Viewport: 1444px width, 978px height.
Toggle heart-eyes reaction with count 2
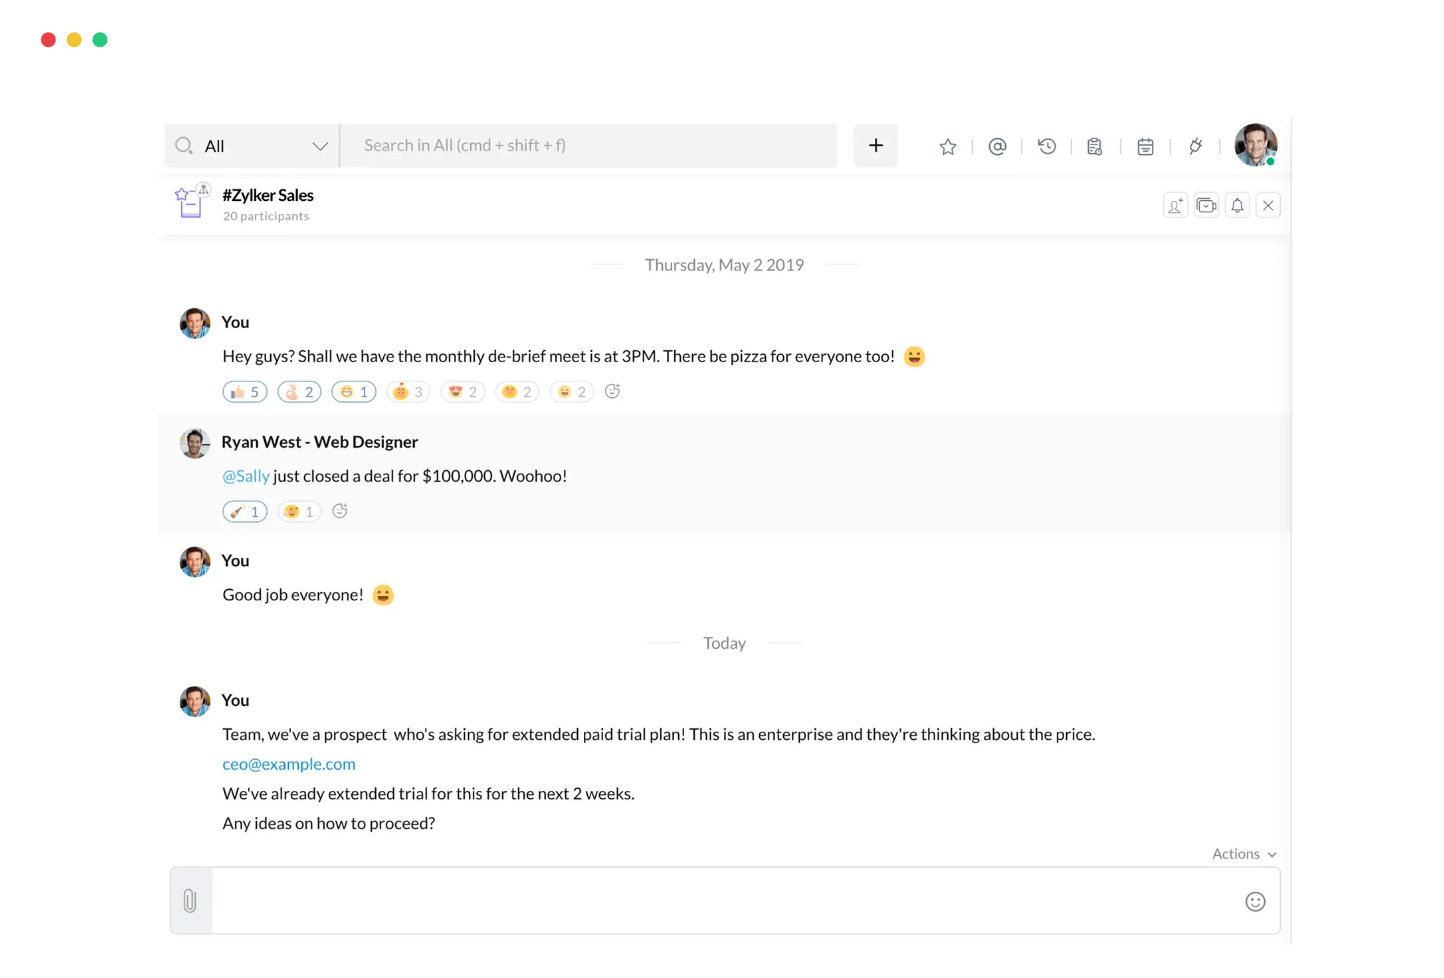[463, 392]
